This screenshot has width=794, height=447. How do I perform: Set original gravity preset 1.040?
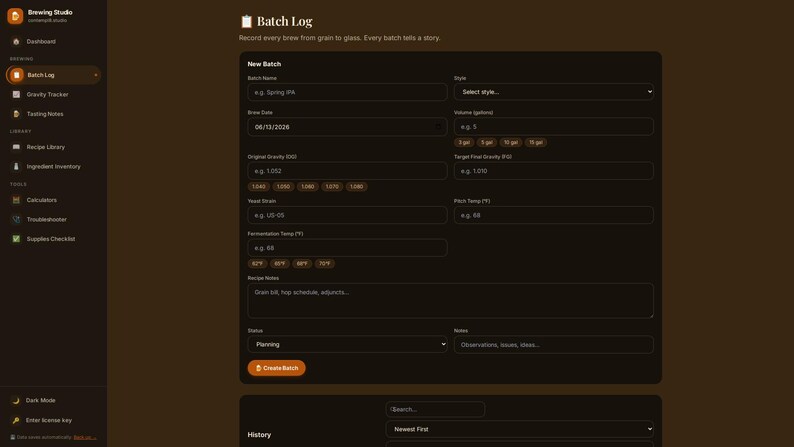click(259, 186)
